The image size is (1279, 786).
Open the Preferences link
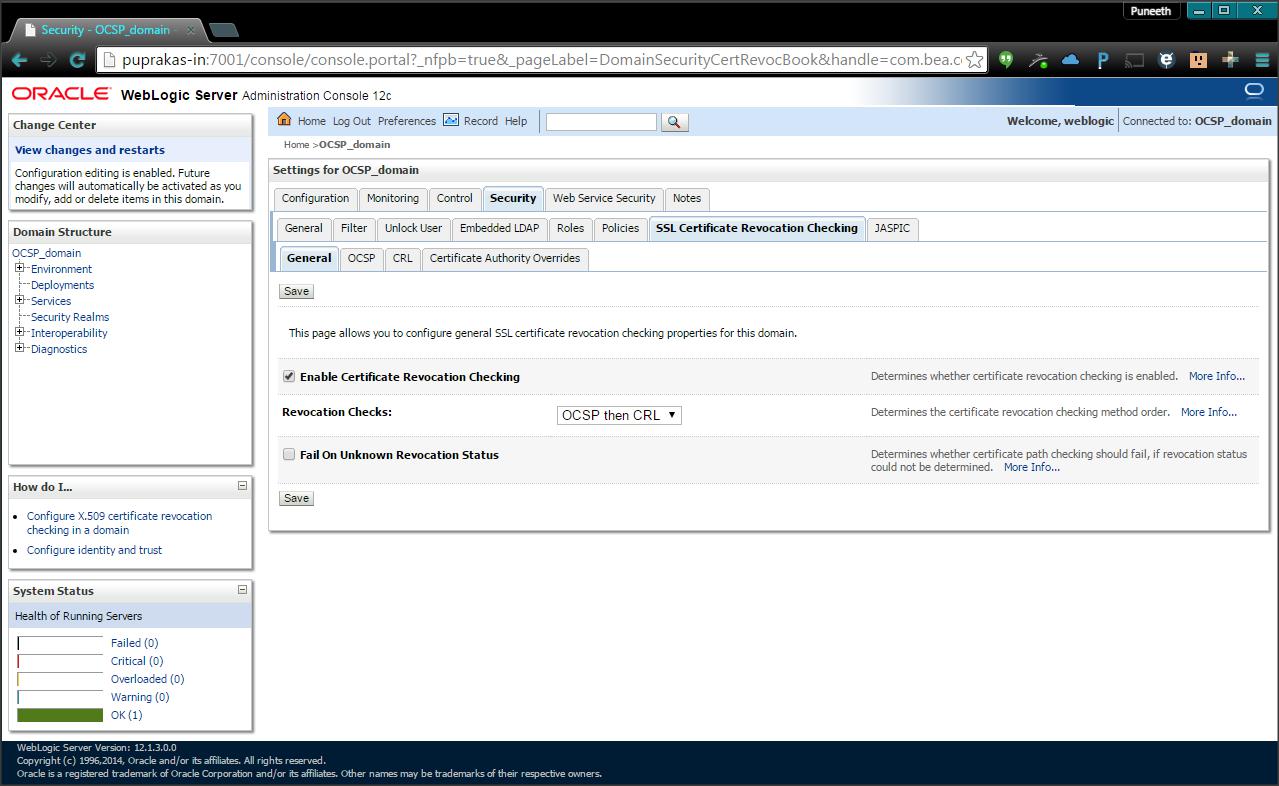click(407, 121)
